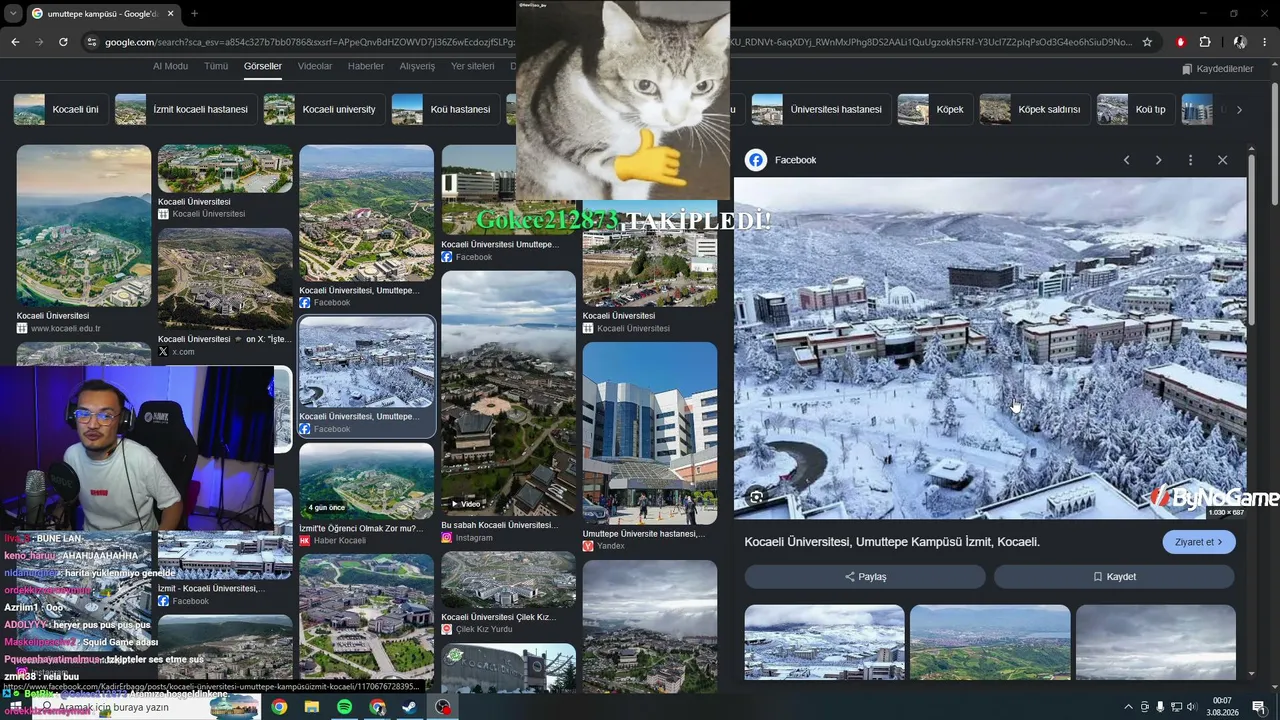Switch to the Haberler tab
The width and height of the screenshot is (1280, 720).
click(x=366, y=66)
